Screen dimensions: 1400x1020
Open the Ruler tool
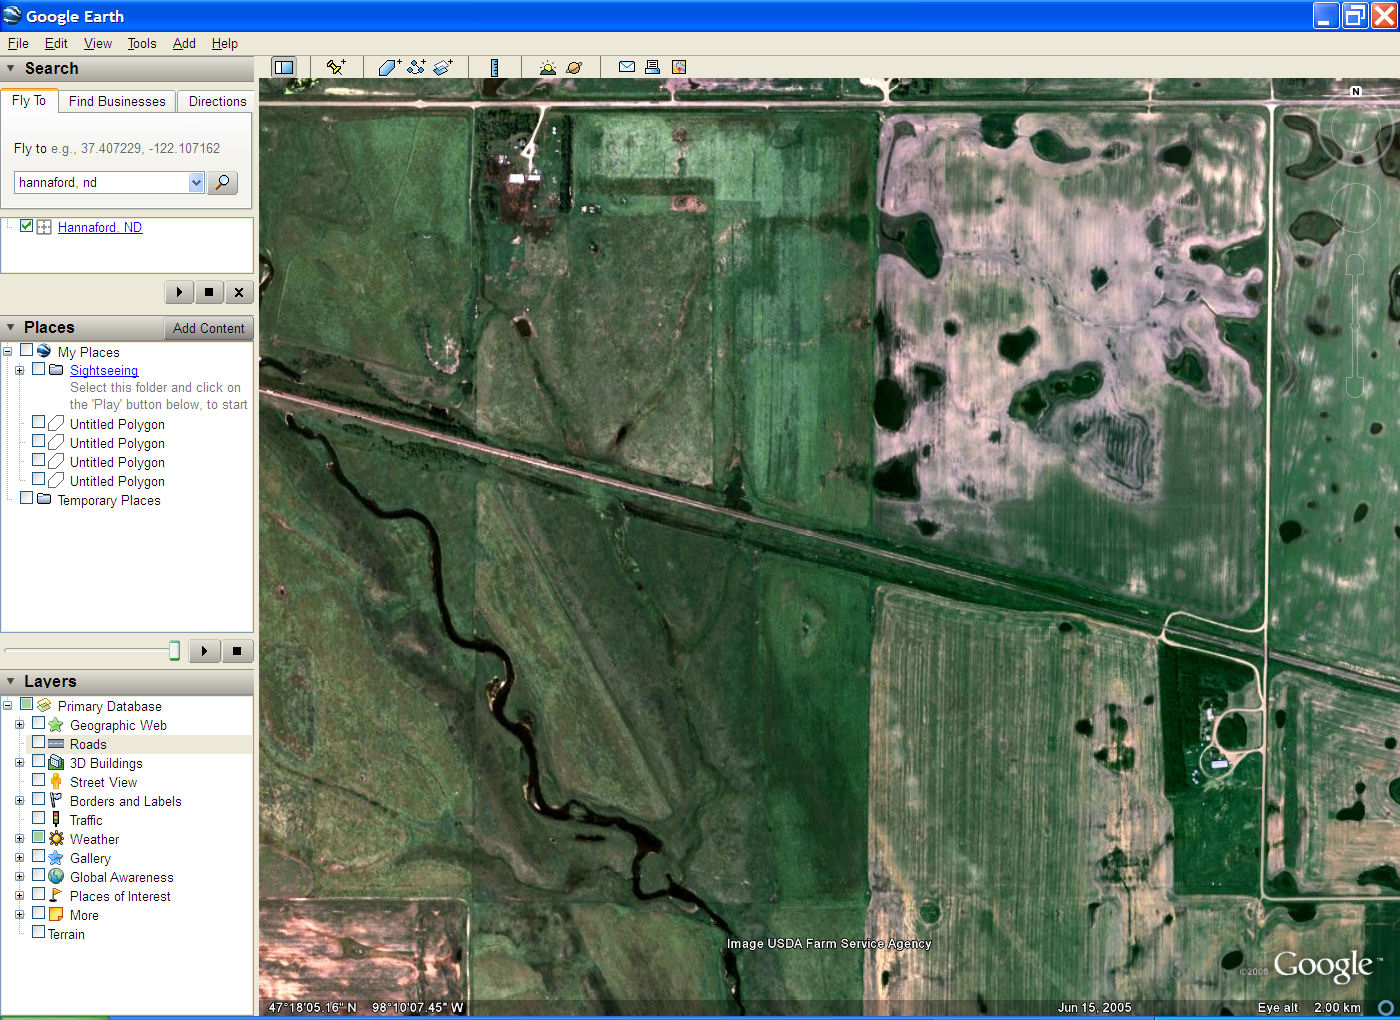tap(494, 67)
